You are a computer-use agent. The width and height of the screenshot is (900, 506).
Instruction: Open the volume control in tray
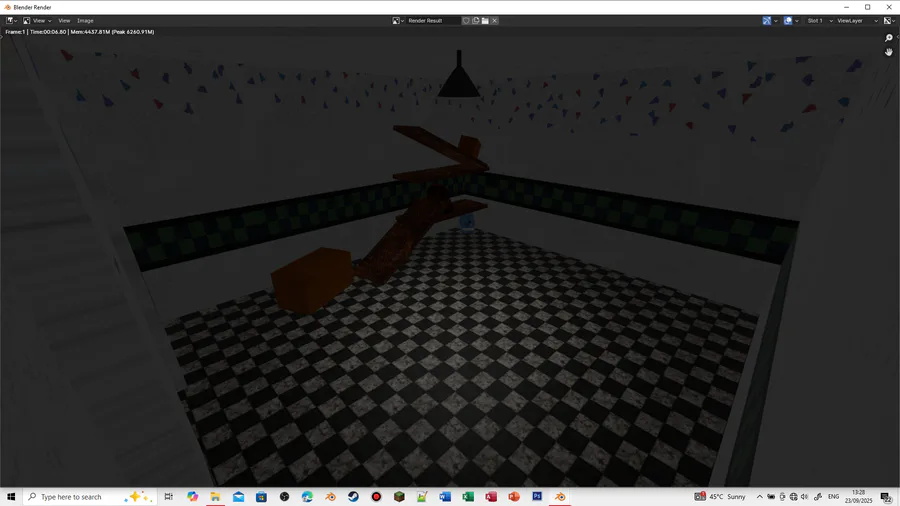pos(804,497)
